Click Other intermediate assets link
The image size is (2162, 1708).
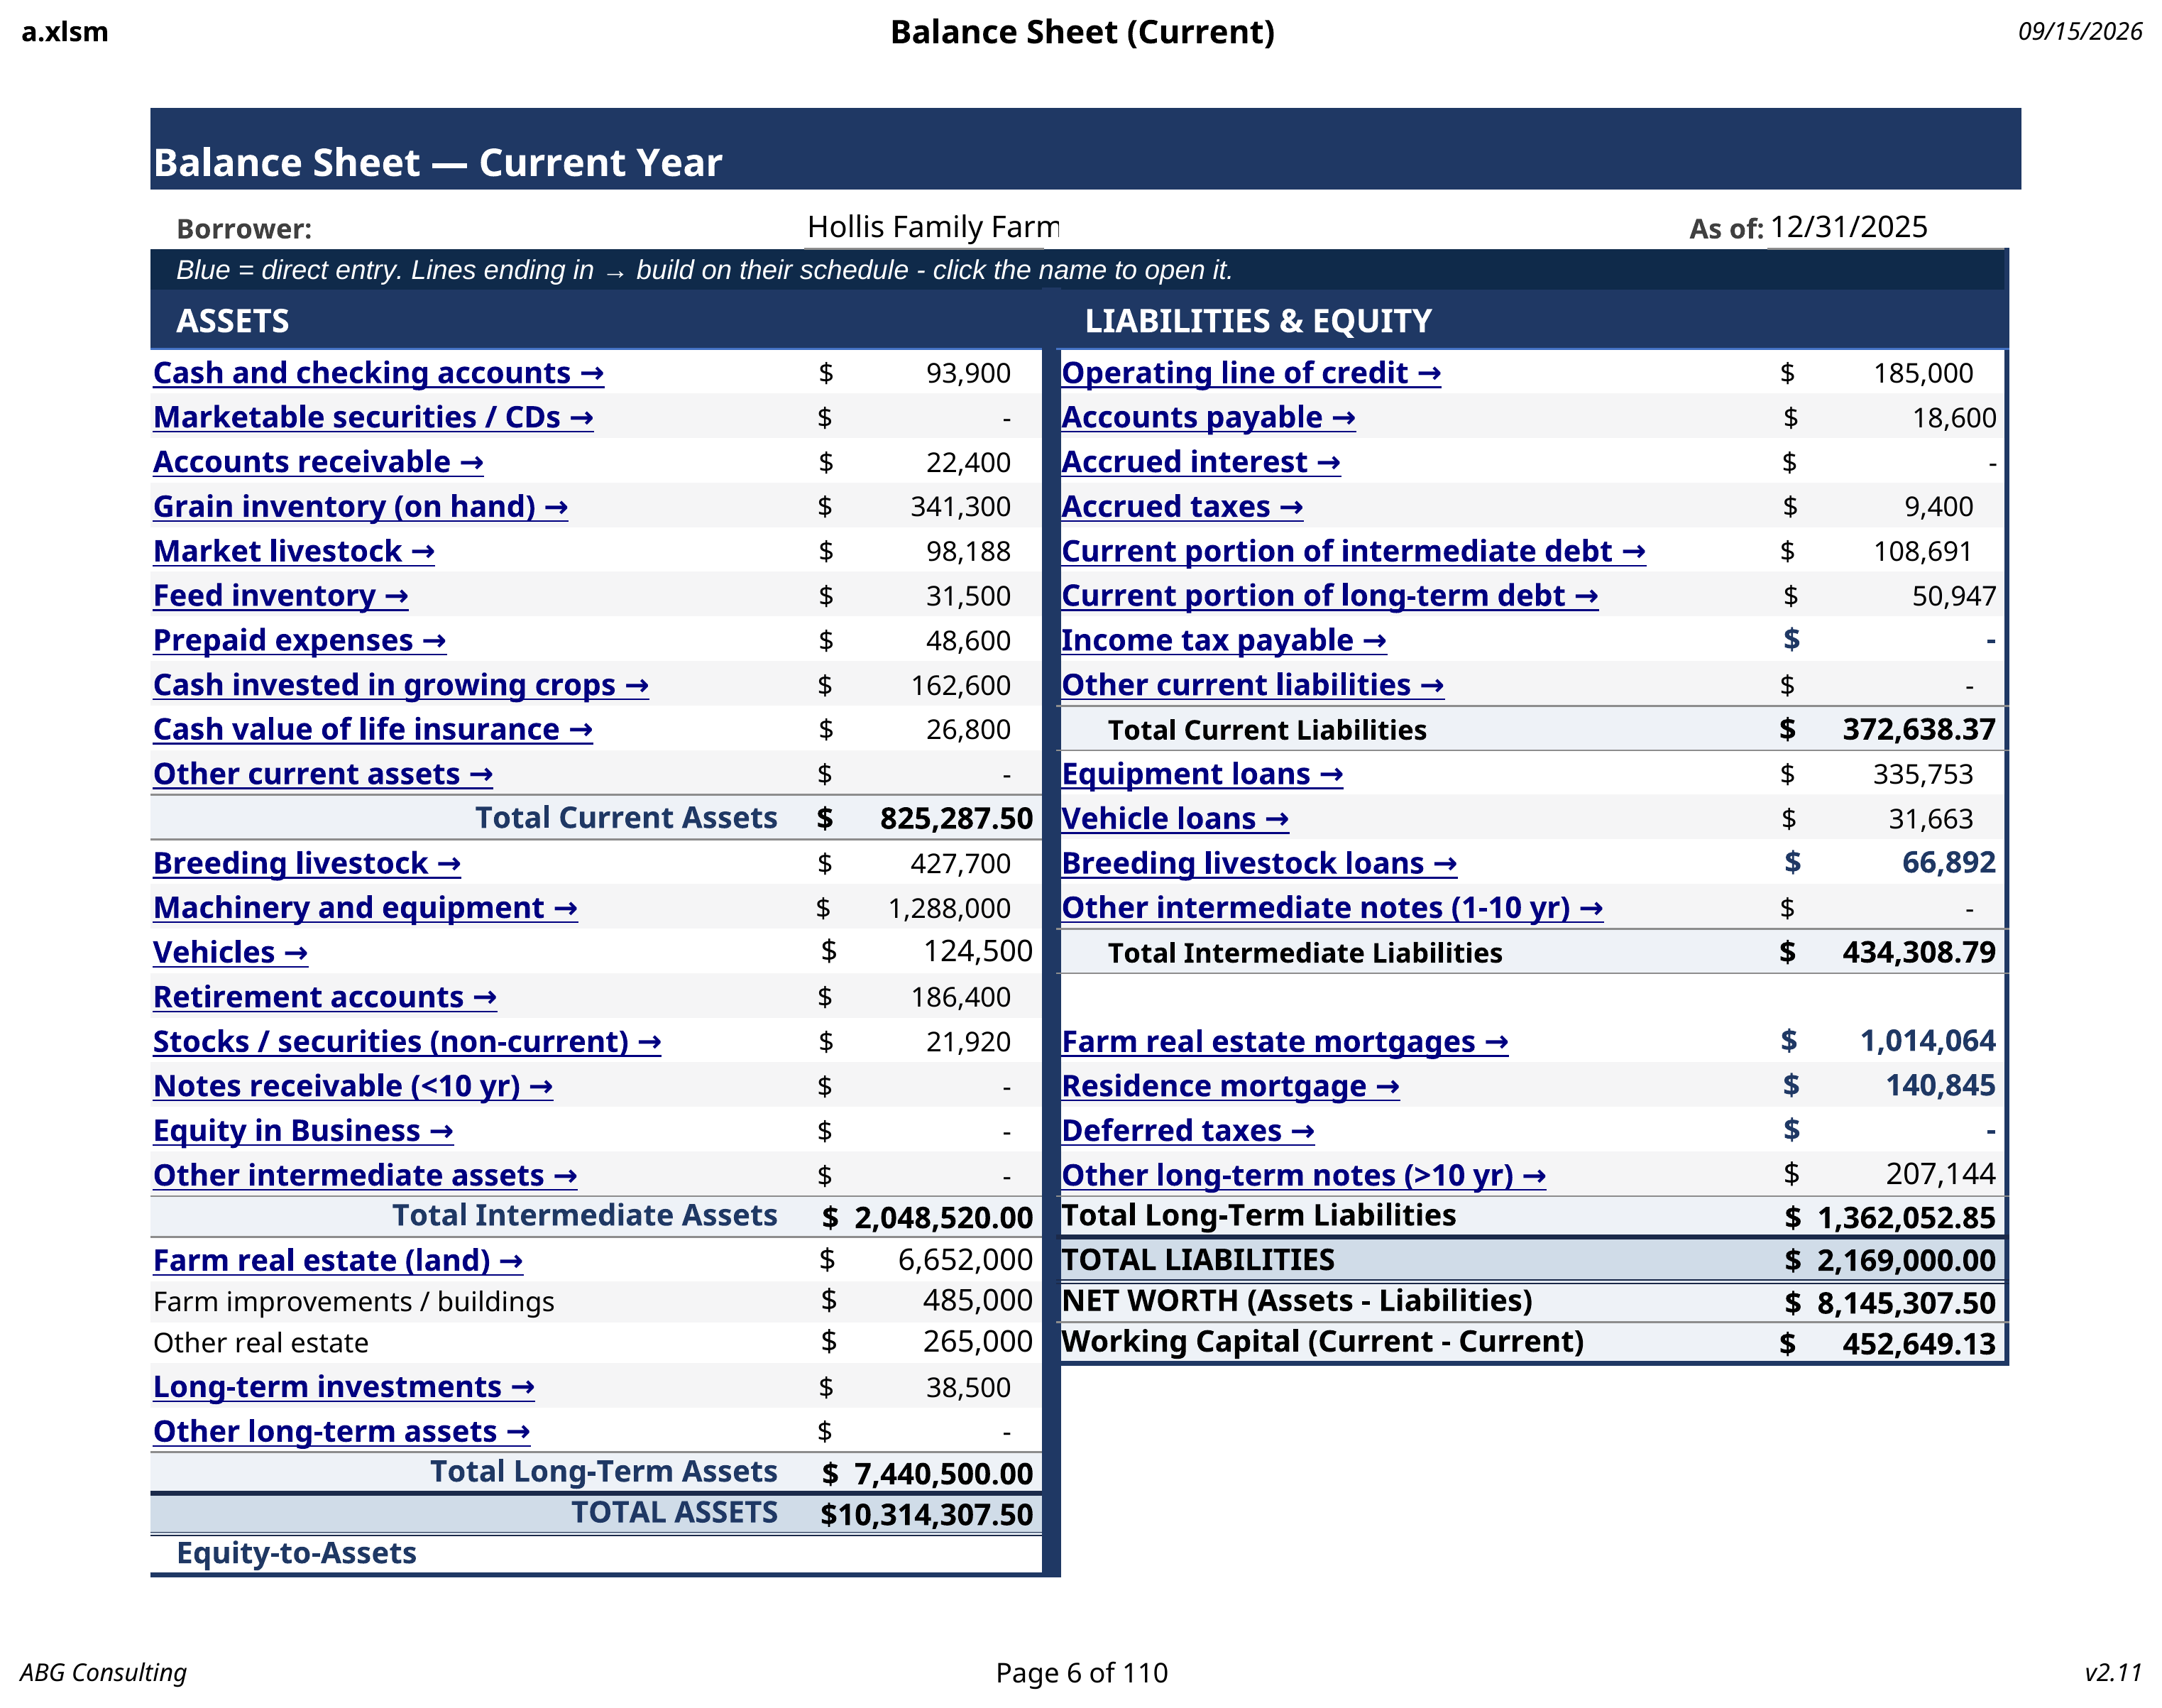365,1175
